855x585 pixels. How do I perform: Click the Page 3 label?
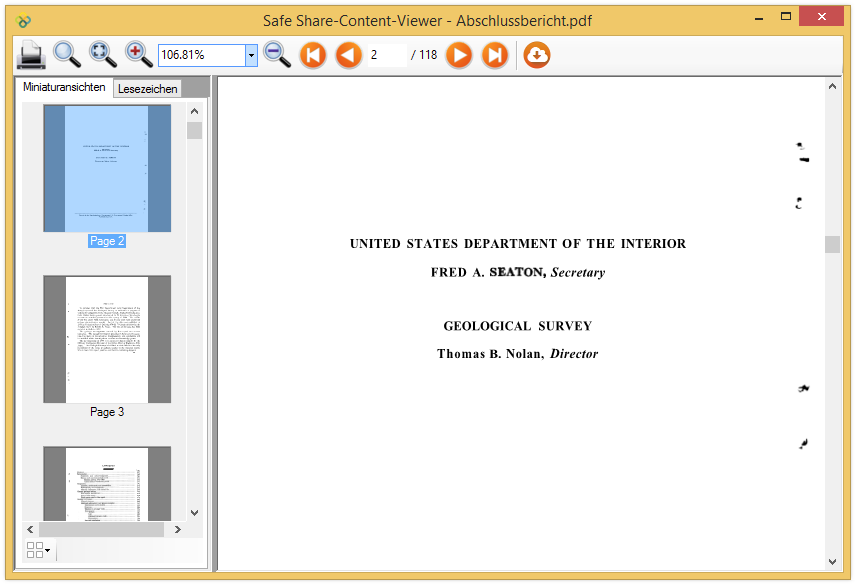[x=107, y=412]
